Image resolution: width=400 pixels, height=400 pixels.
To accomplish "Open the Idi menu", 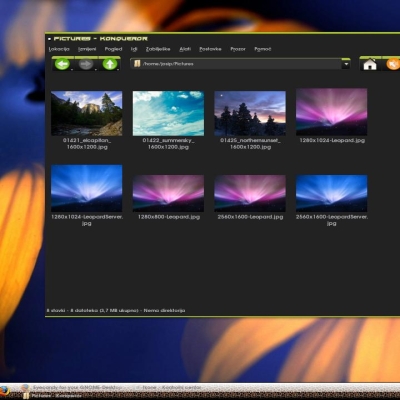I will (134, 49).
